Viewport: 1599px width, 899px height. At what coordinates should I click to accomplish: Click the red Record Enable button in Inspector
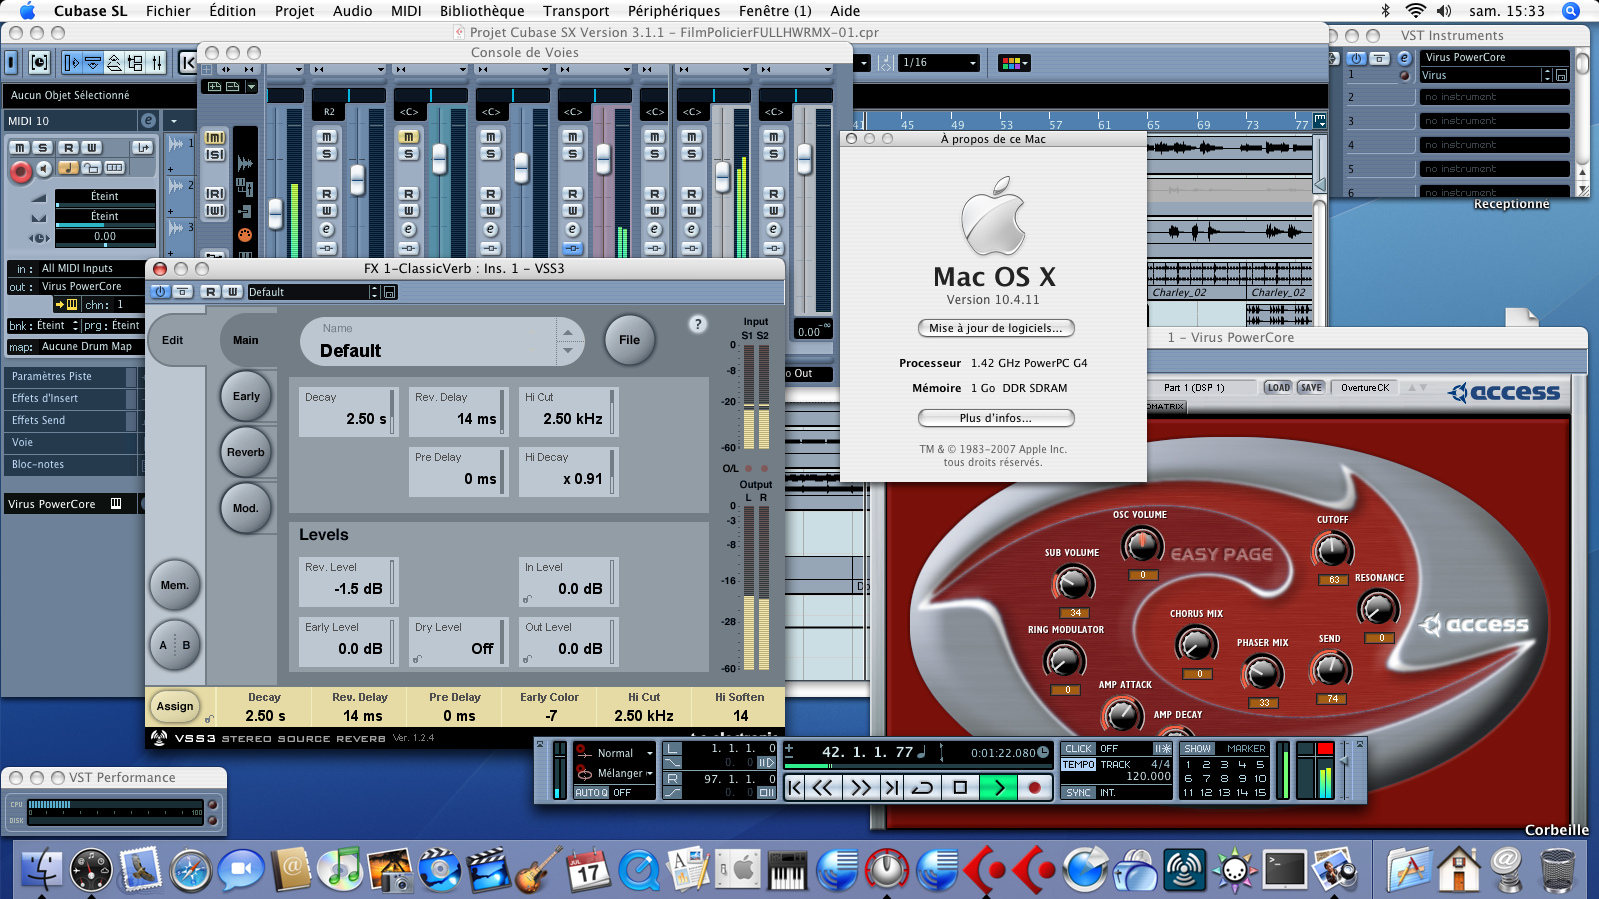(x=20, y=172)
